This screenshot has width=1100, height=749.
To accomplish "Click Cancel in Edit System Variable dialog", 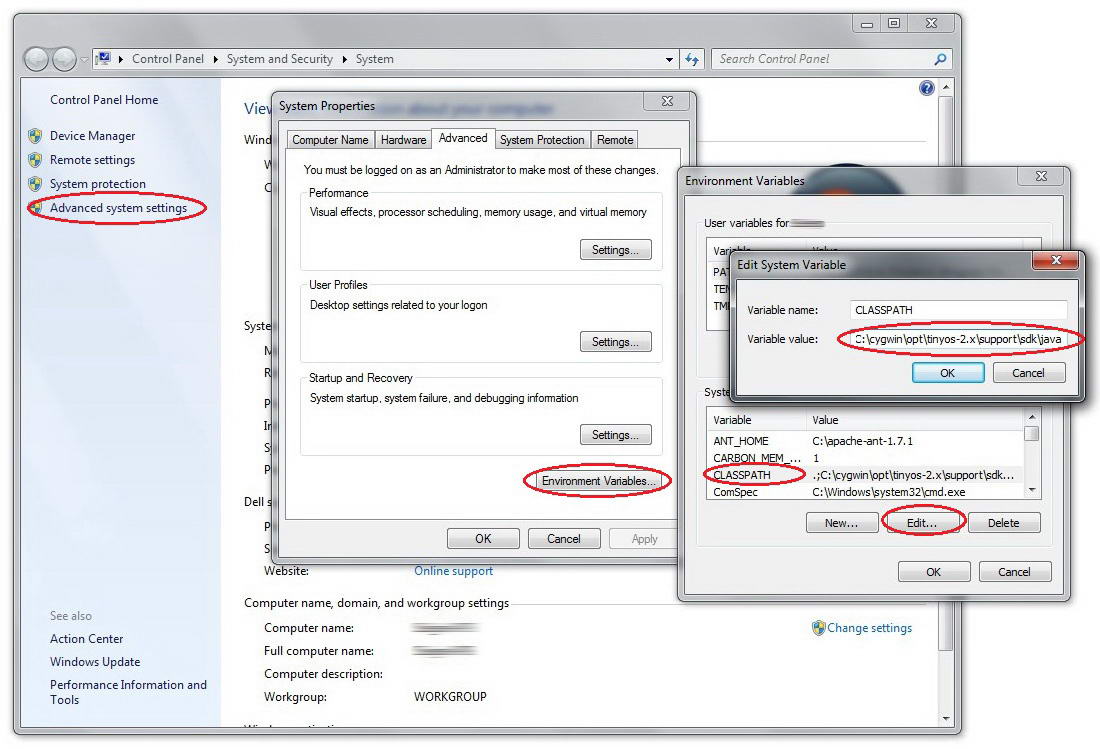I will click(x=1028, y=373).
